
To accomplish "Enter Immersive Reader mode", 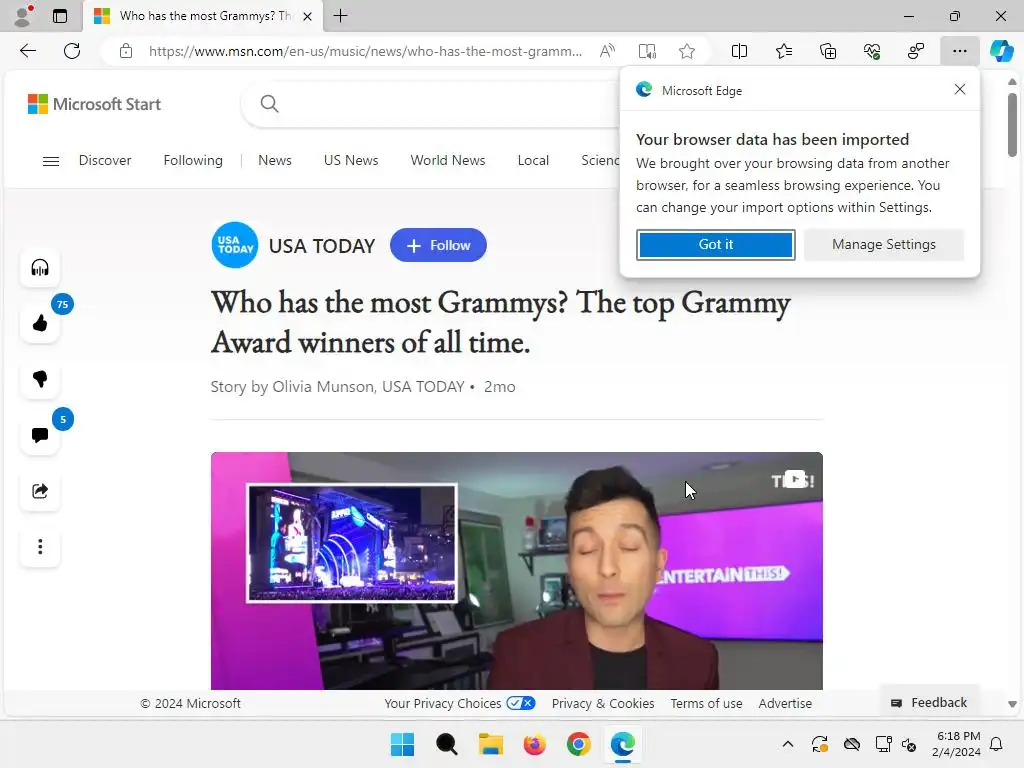I will click(x=647, y=51).
